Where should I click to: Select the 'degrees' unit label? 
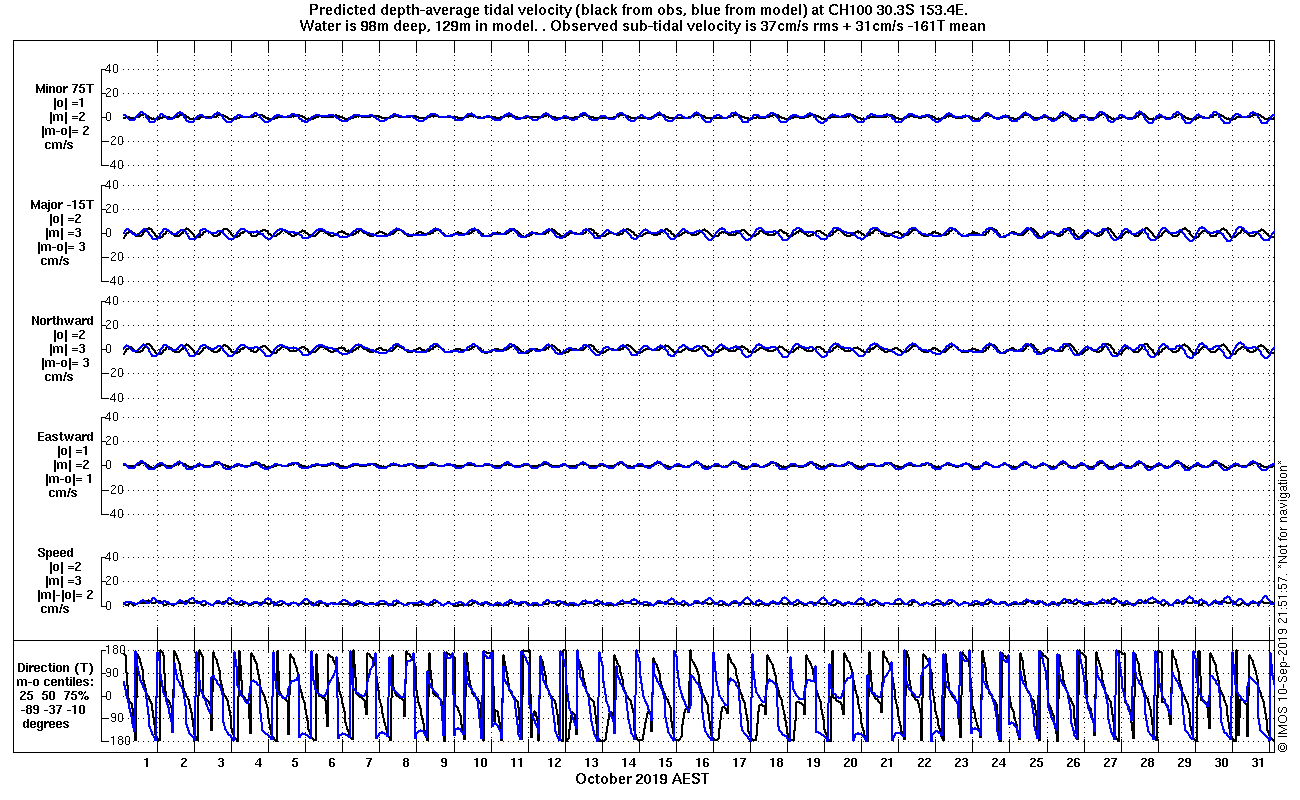(x=46, y=724)
